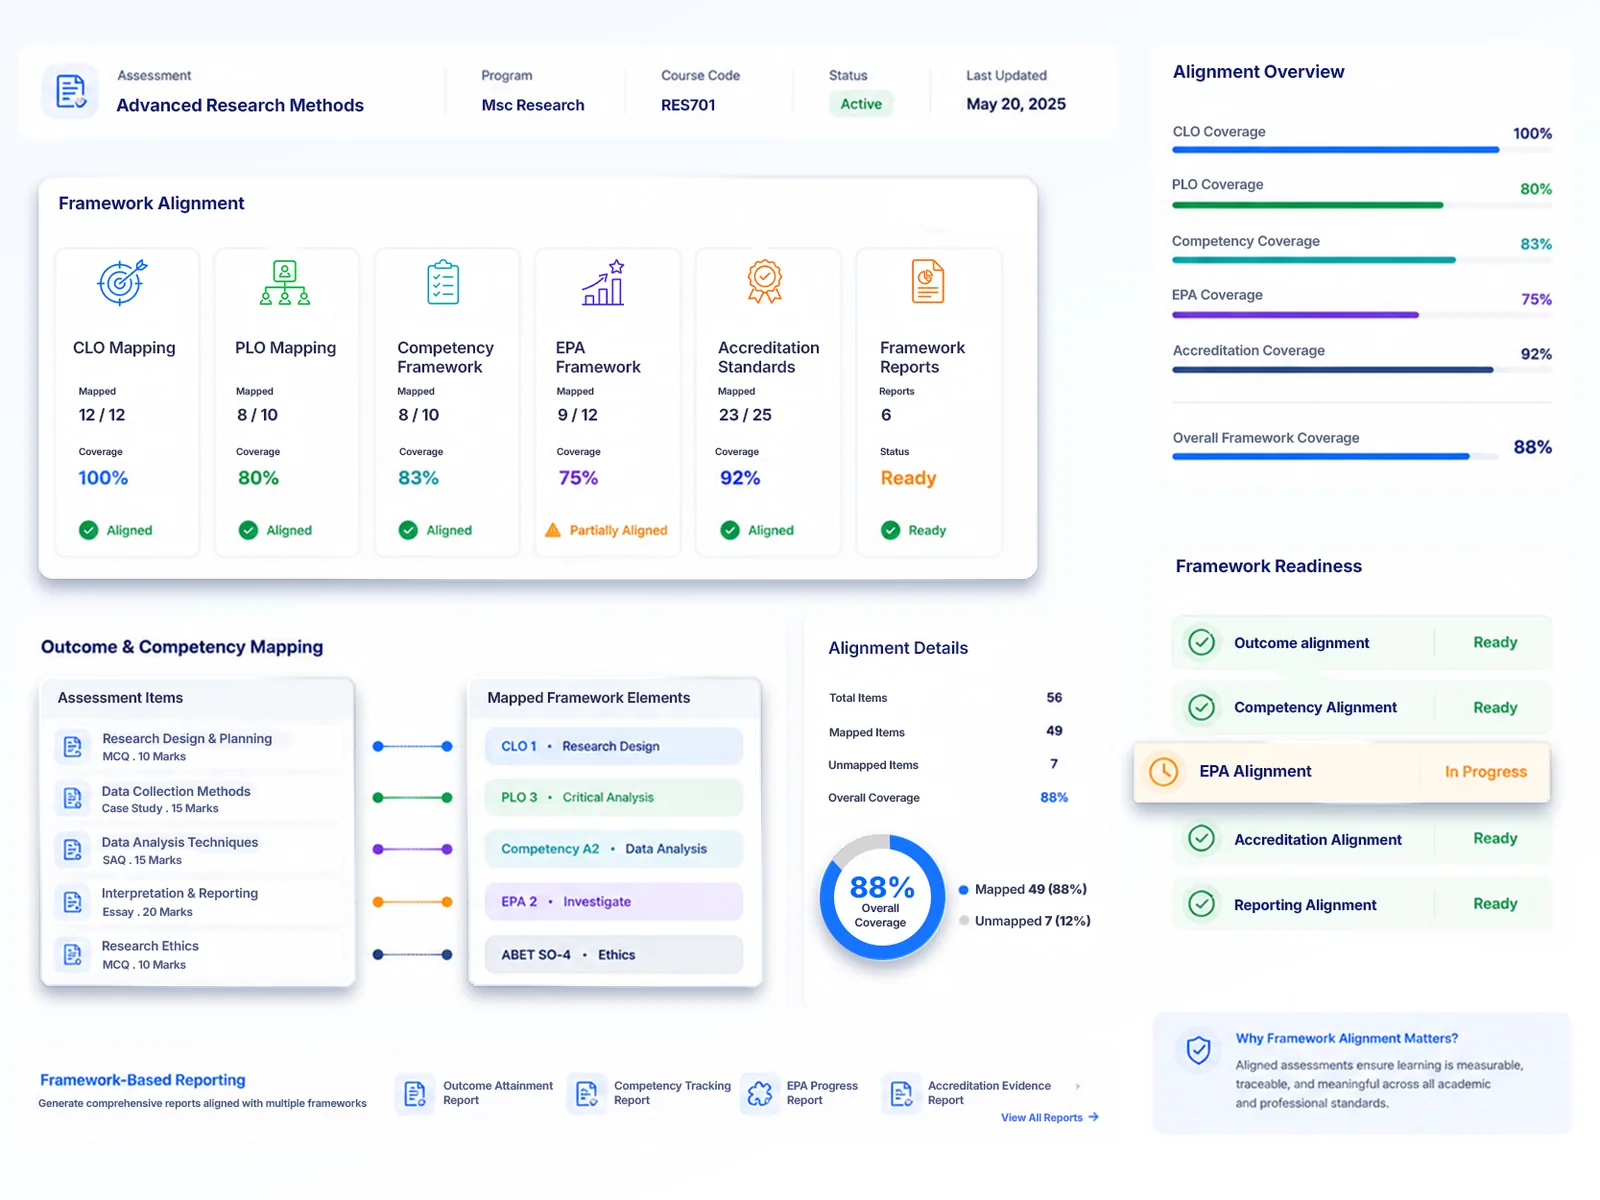Click the document icon beside Data Collection Methods

73,798
